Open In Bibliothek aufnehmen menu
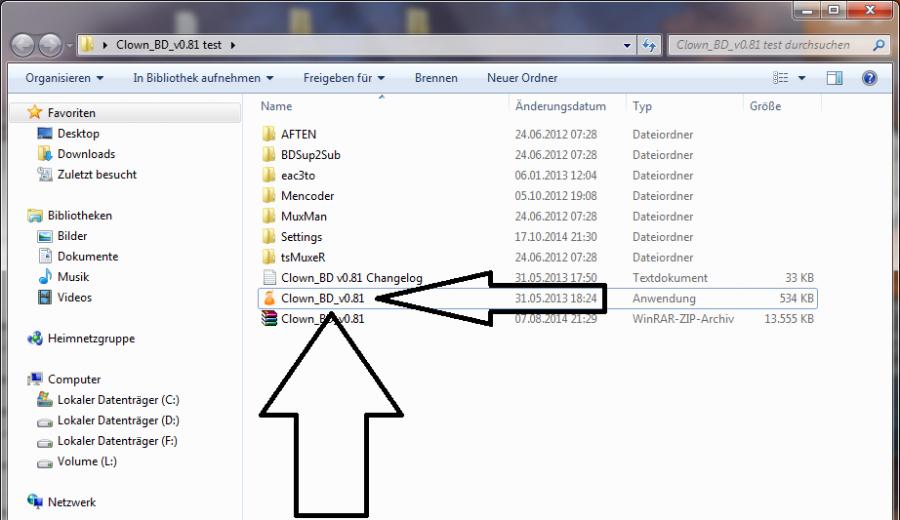This screenshot has height=520, width=900. 203,78
